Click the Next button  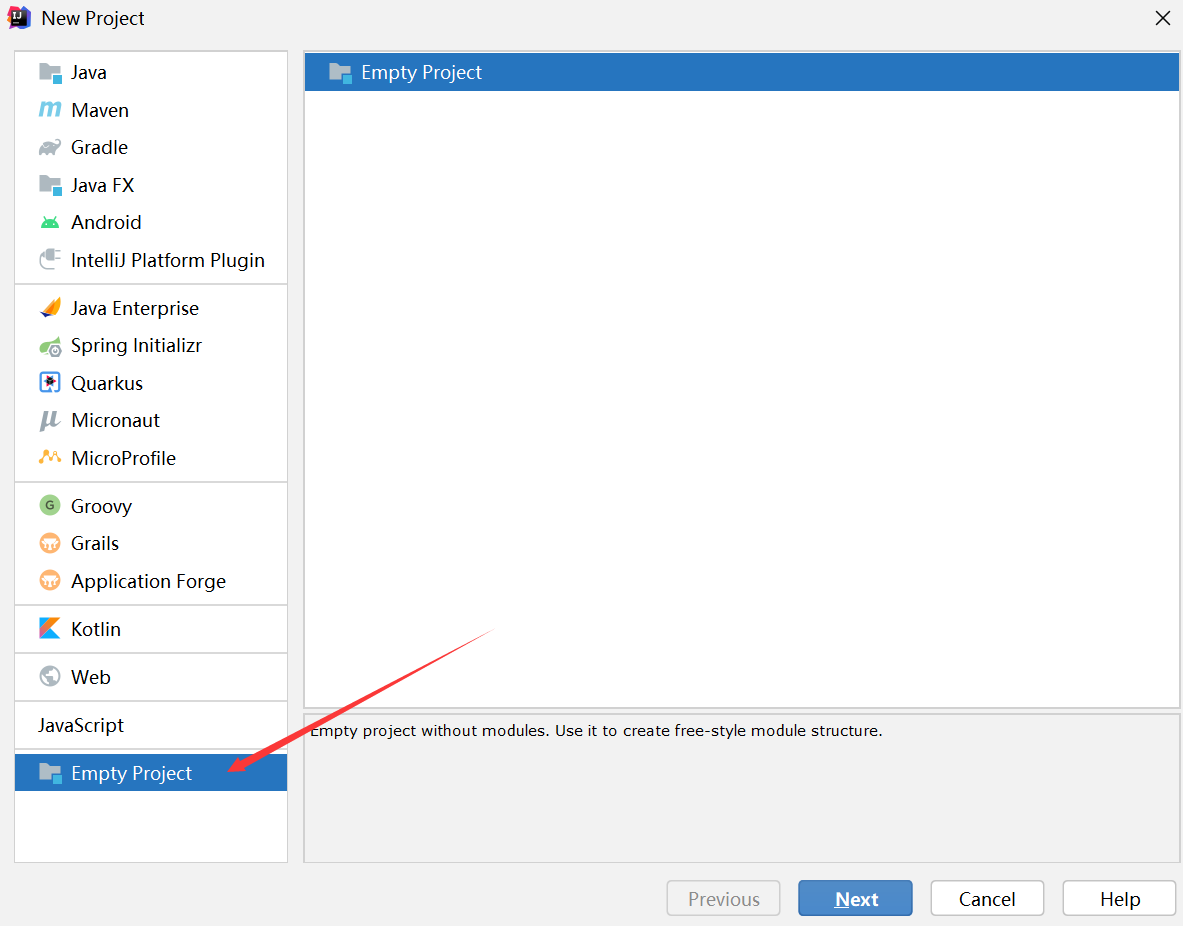856,898
